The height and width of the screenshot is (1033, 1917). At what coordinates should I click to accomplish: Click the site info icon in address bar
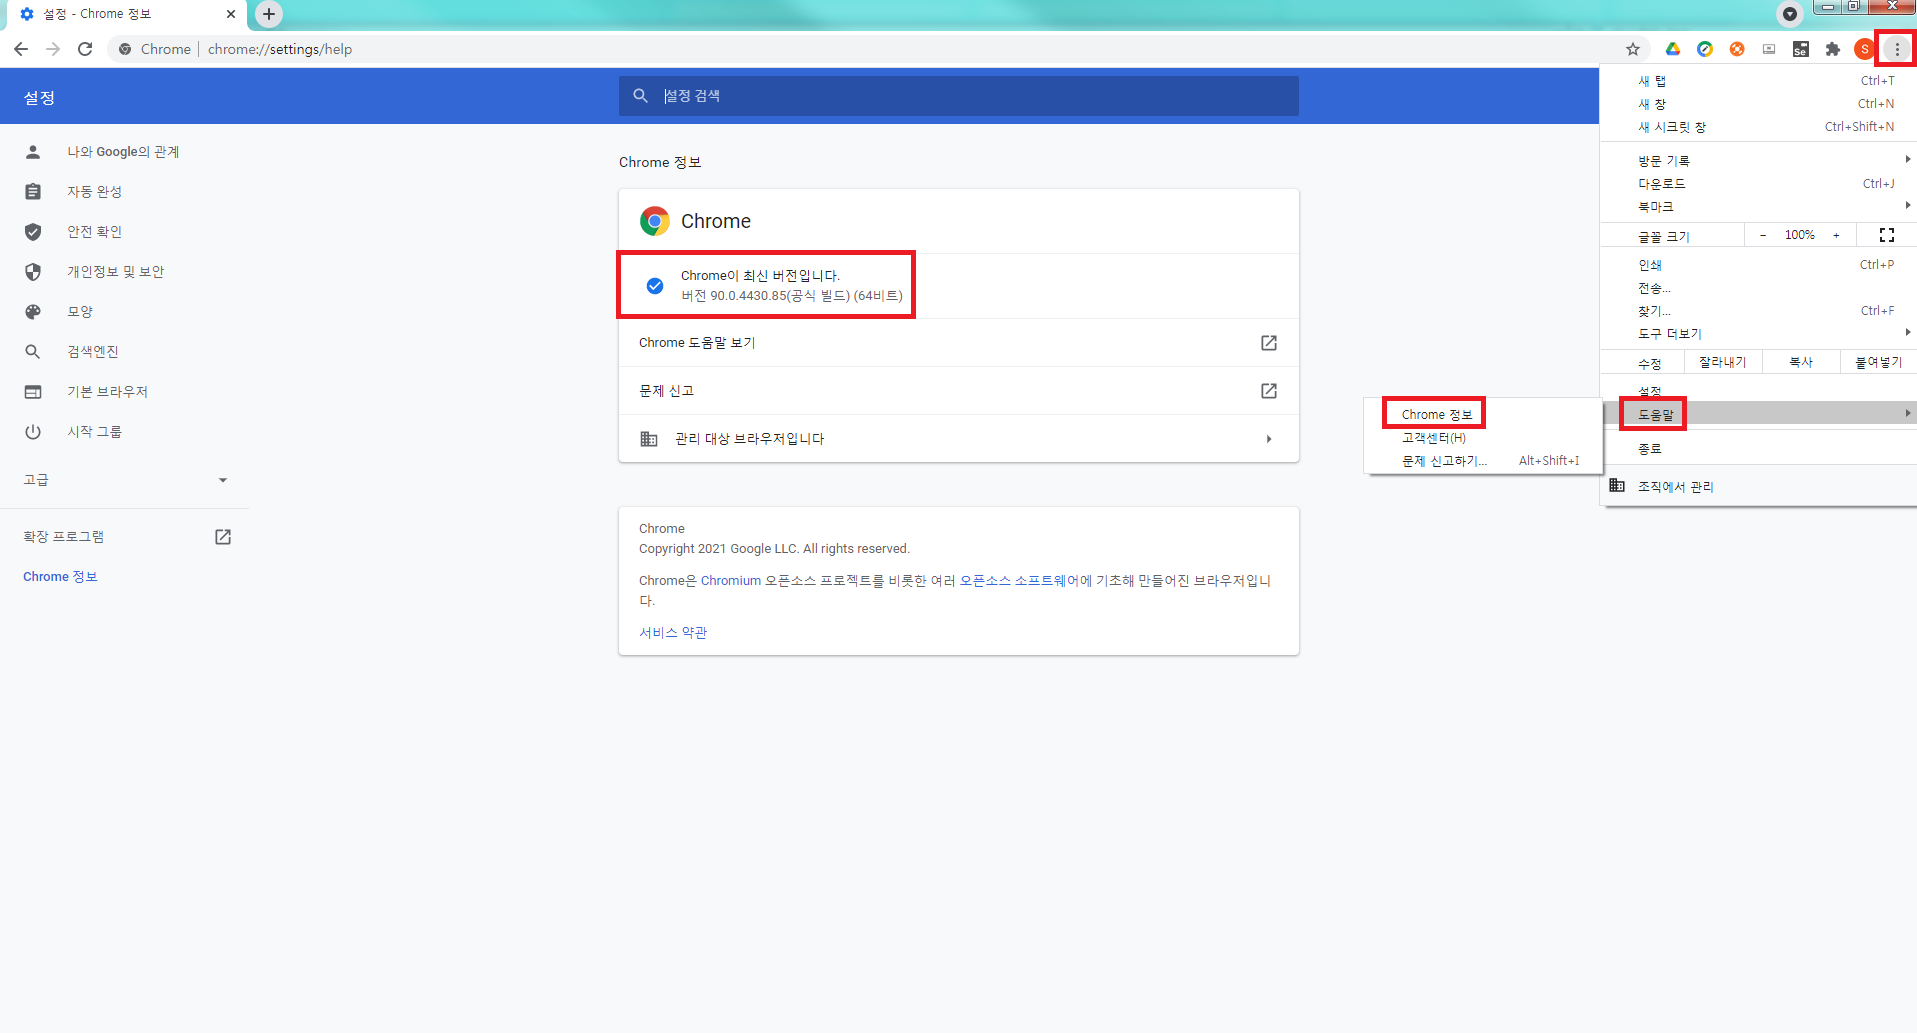click(125, 49)
